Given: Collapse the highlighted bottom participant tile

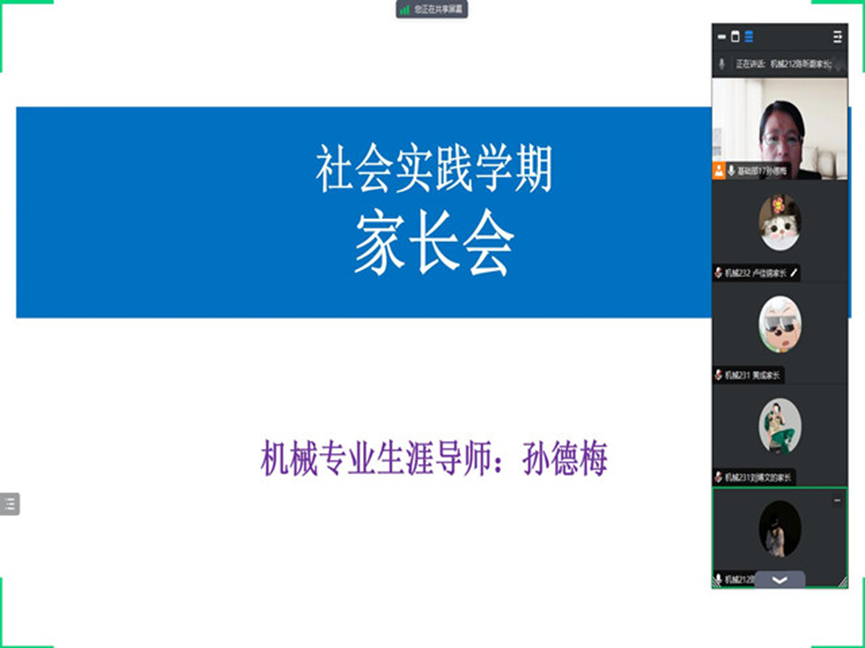Looking at the screenshot, I should click(x=837, y=499).
